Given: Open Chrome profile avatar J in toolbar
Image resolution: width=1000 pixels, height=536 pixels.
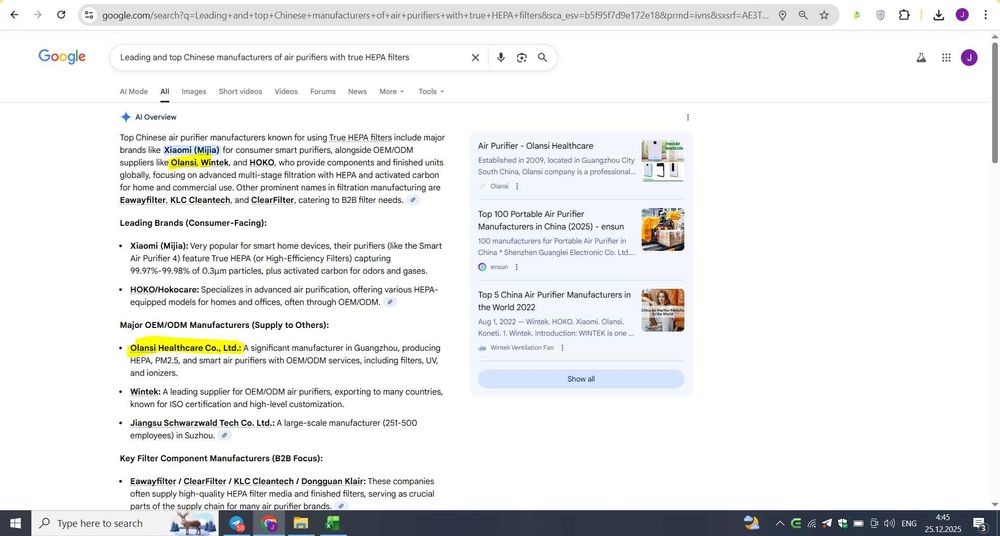Looking at the screenshot, I should tap(962, 15).
